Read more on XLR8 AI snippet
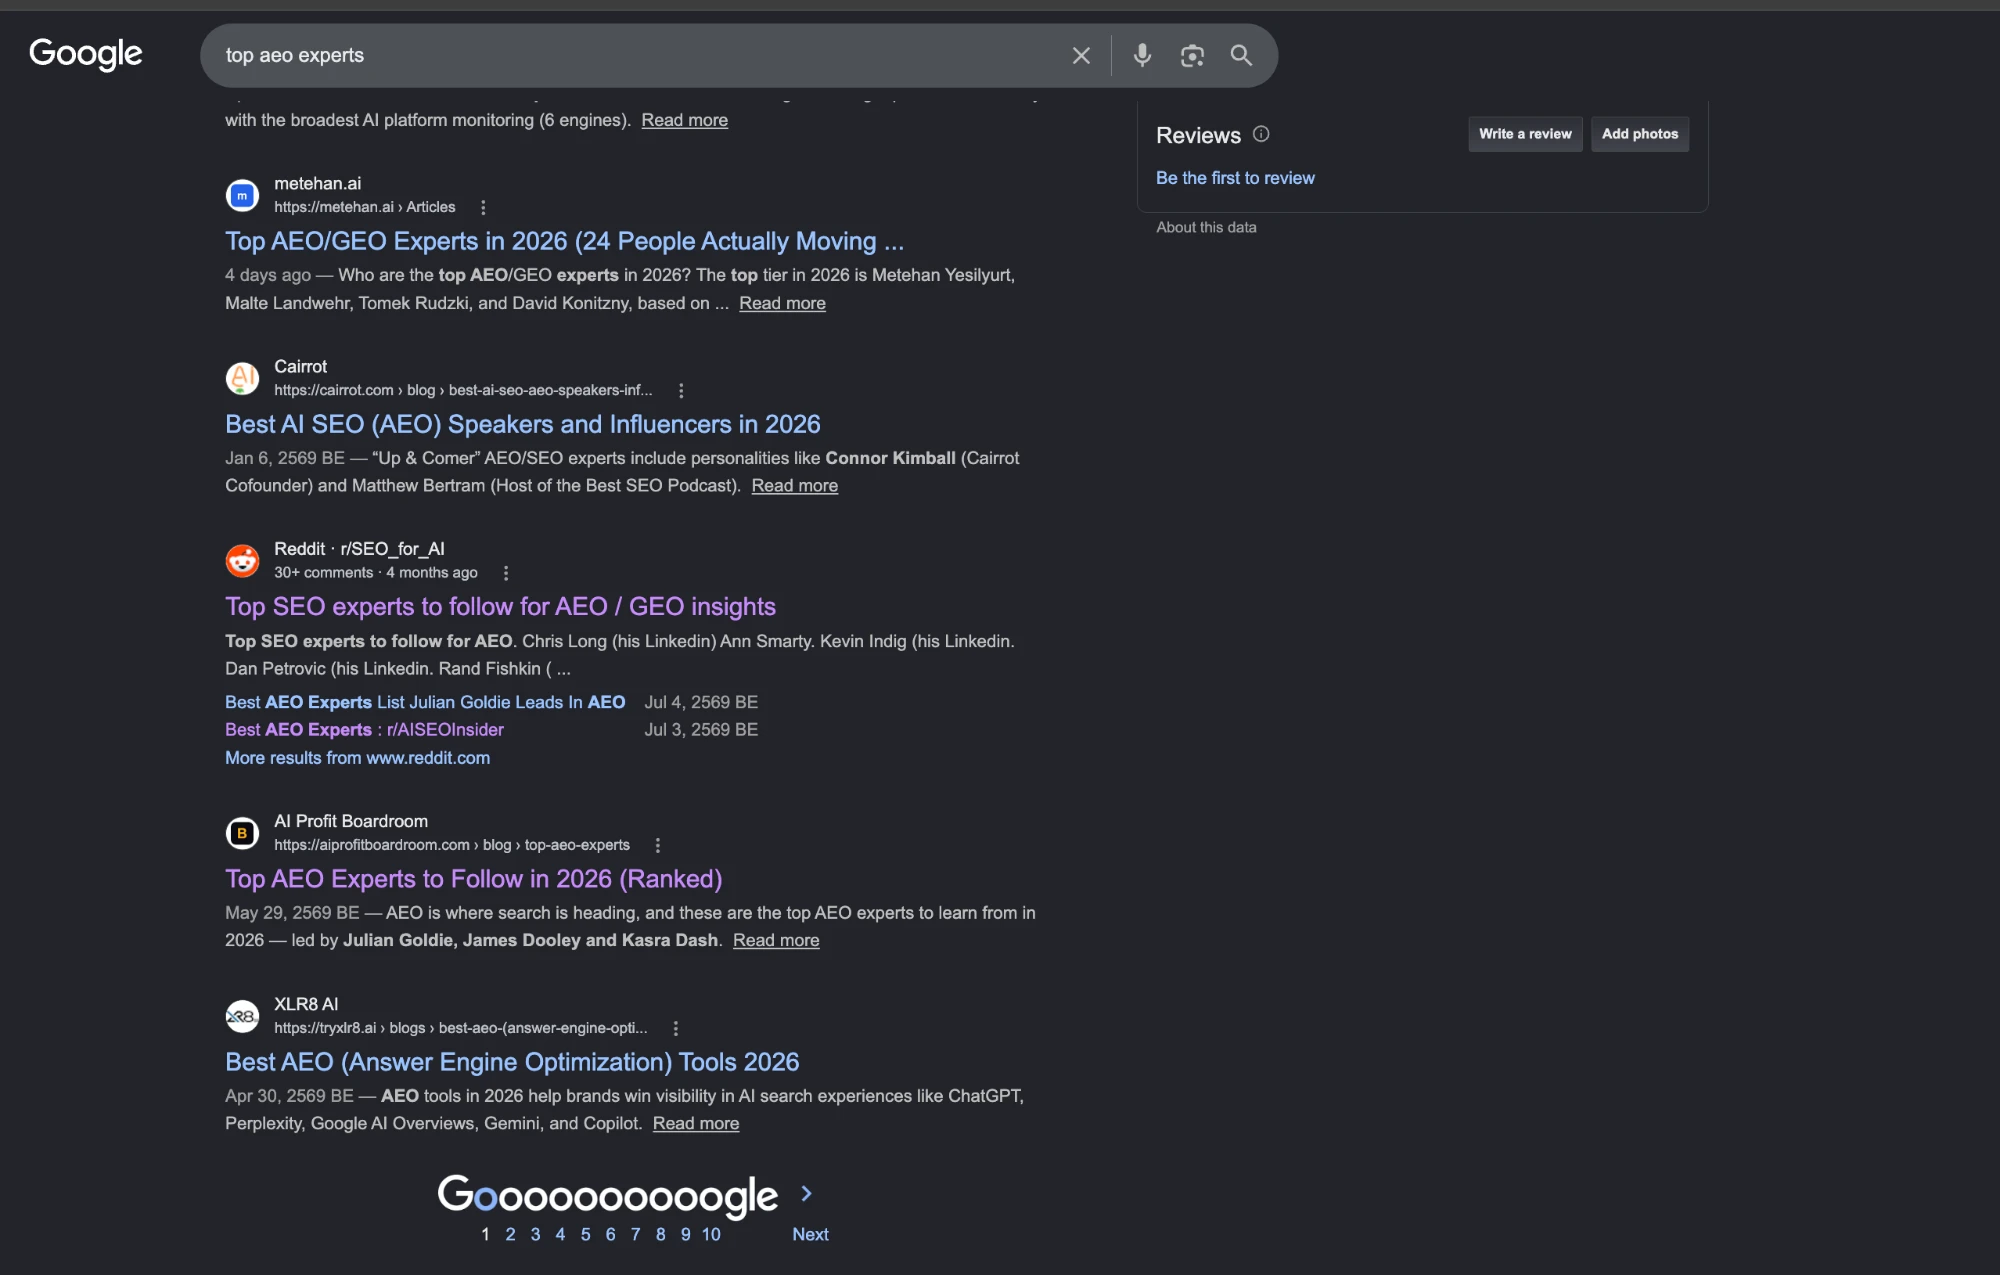 696,1124
